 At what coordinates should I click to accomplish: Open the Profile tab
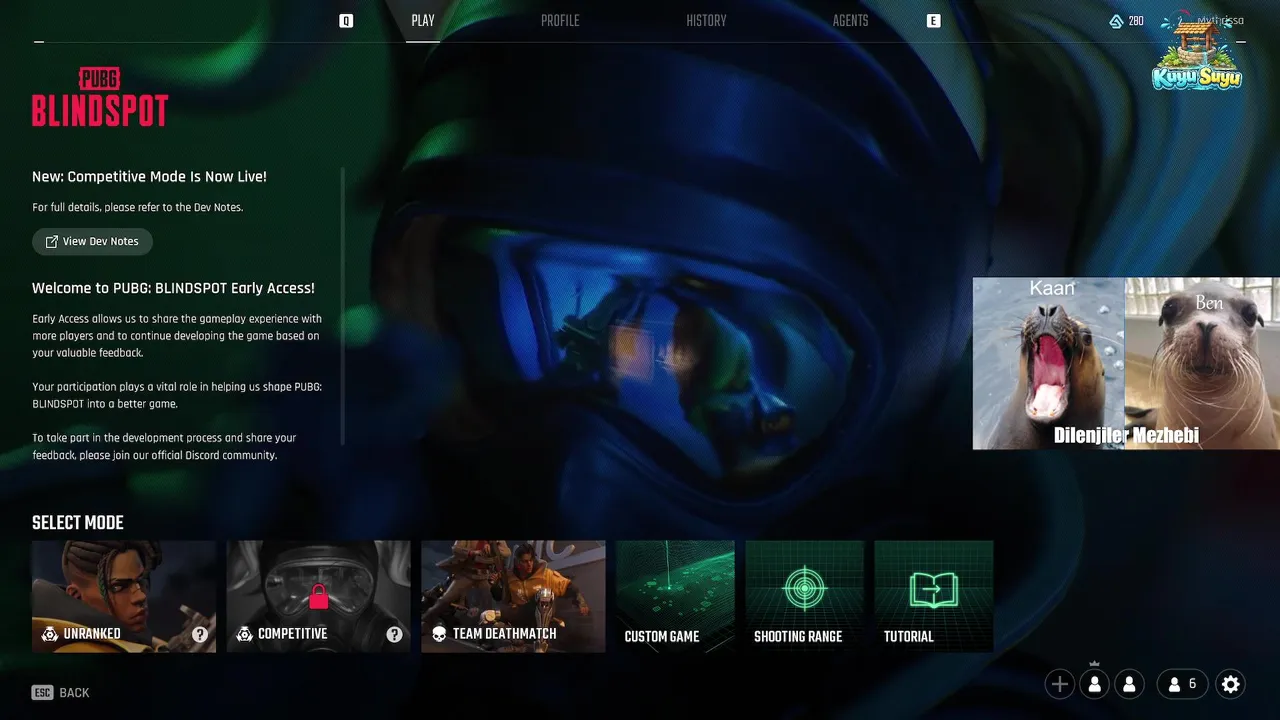click(x=560, y=21)
